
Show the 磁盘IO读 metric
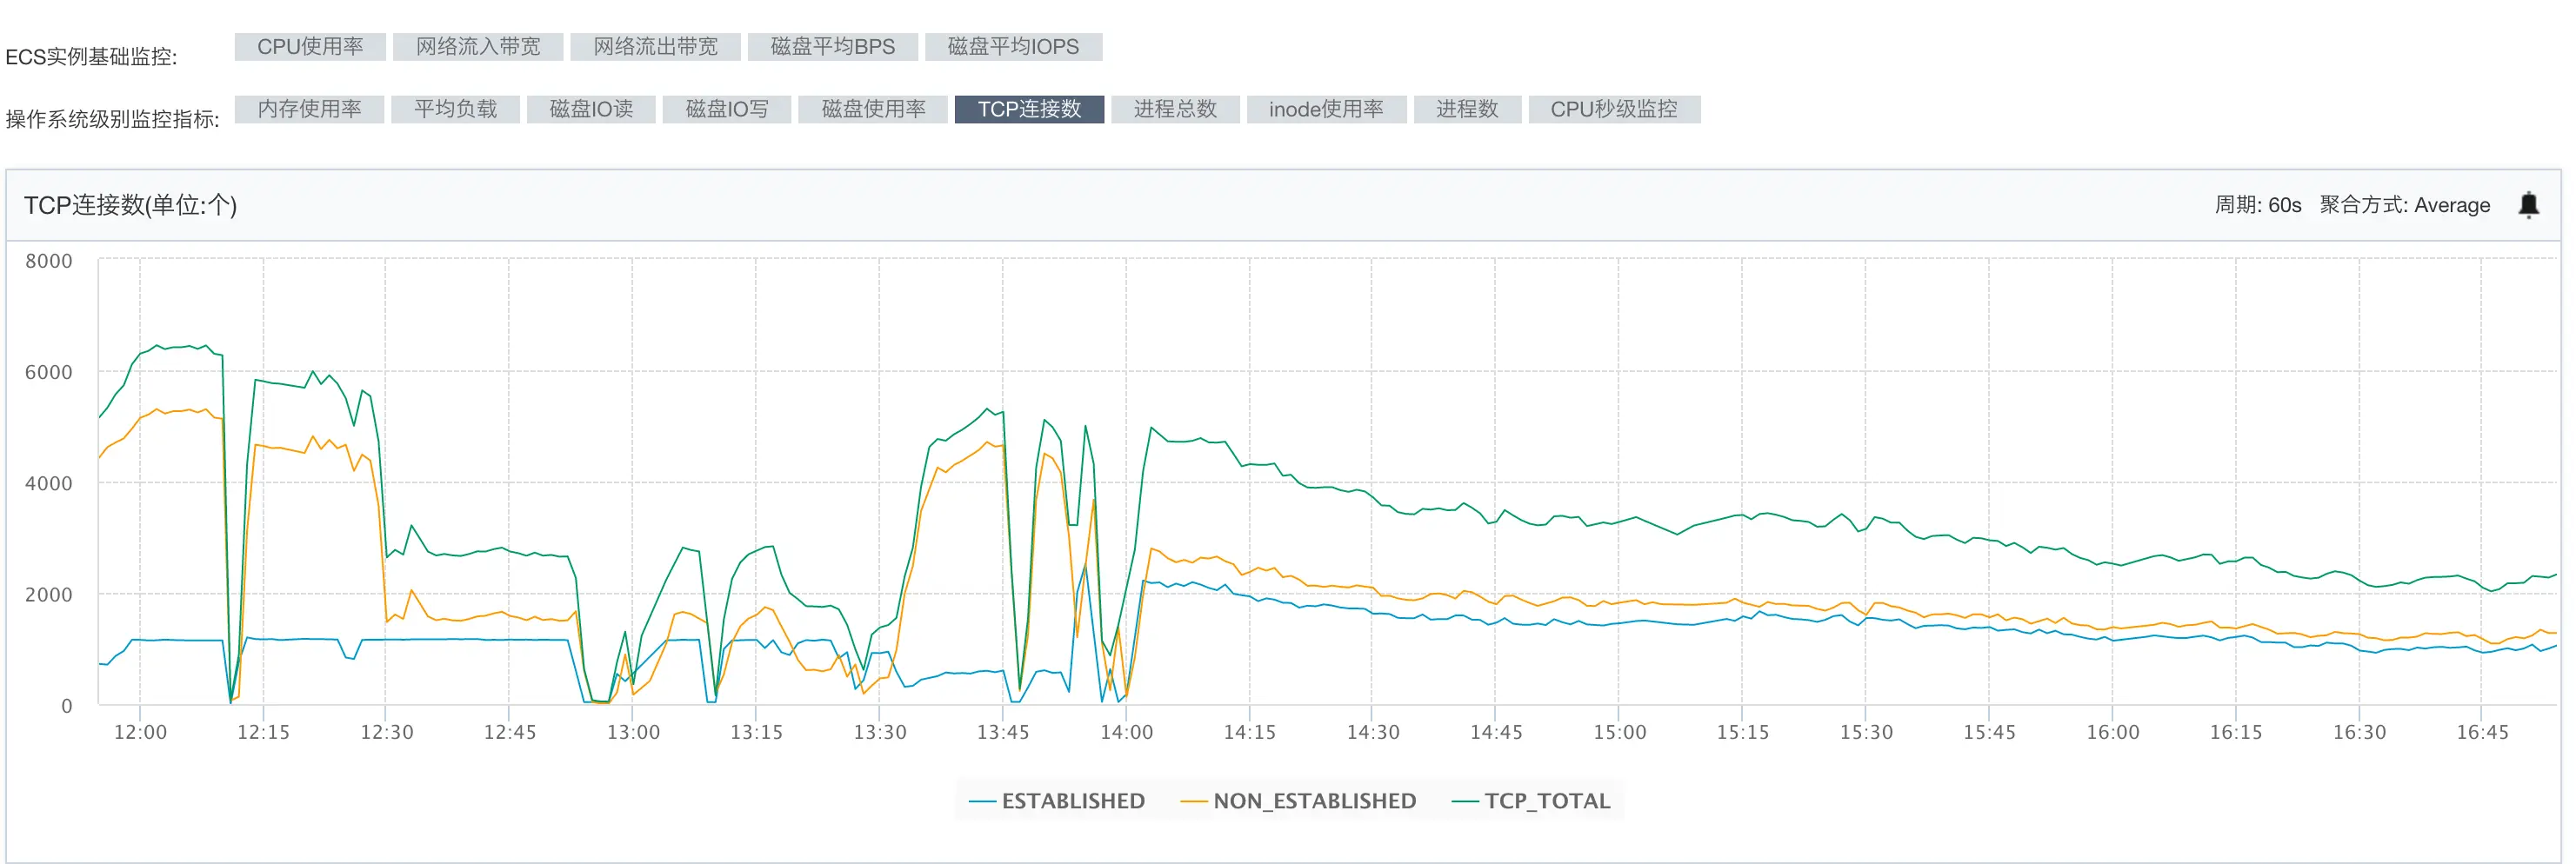pos(591,109)
